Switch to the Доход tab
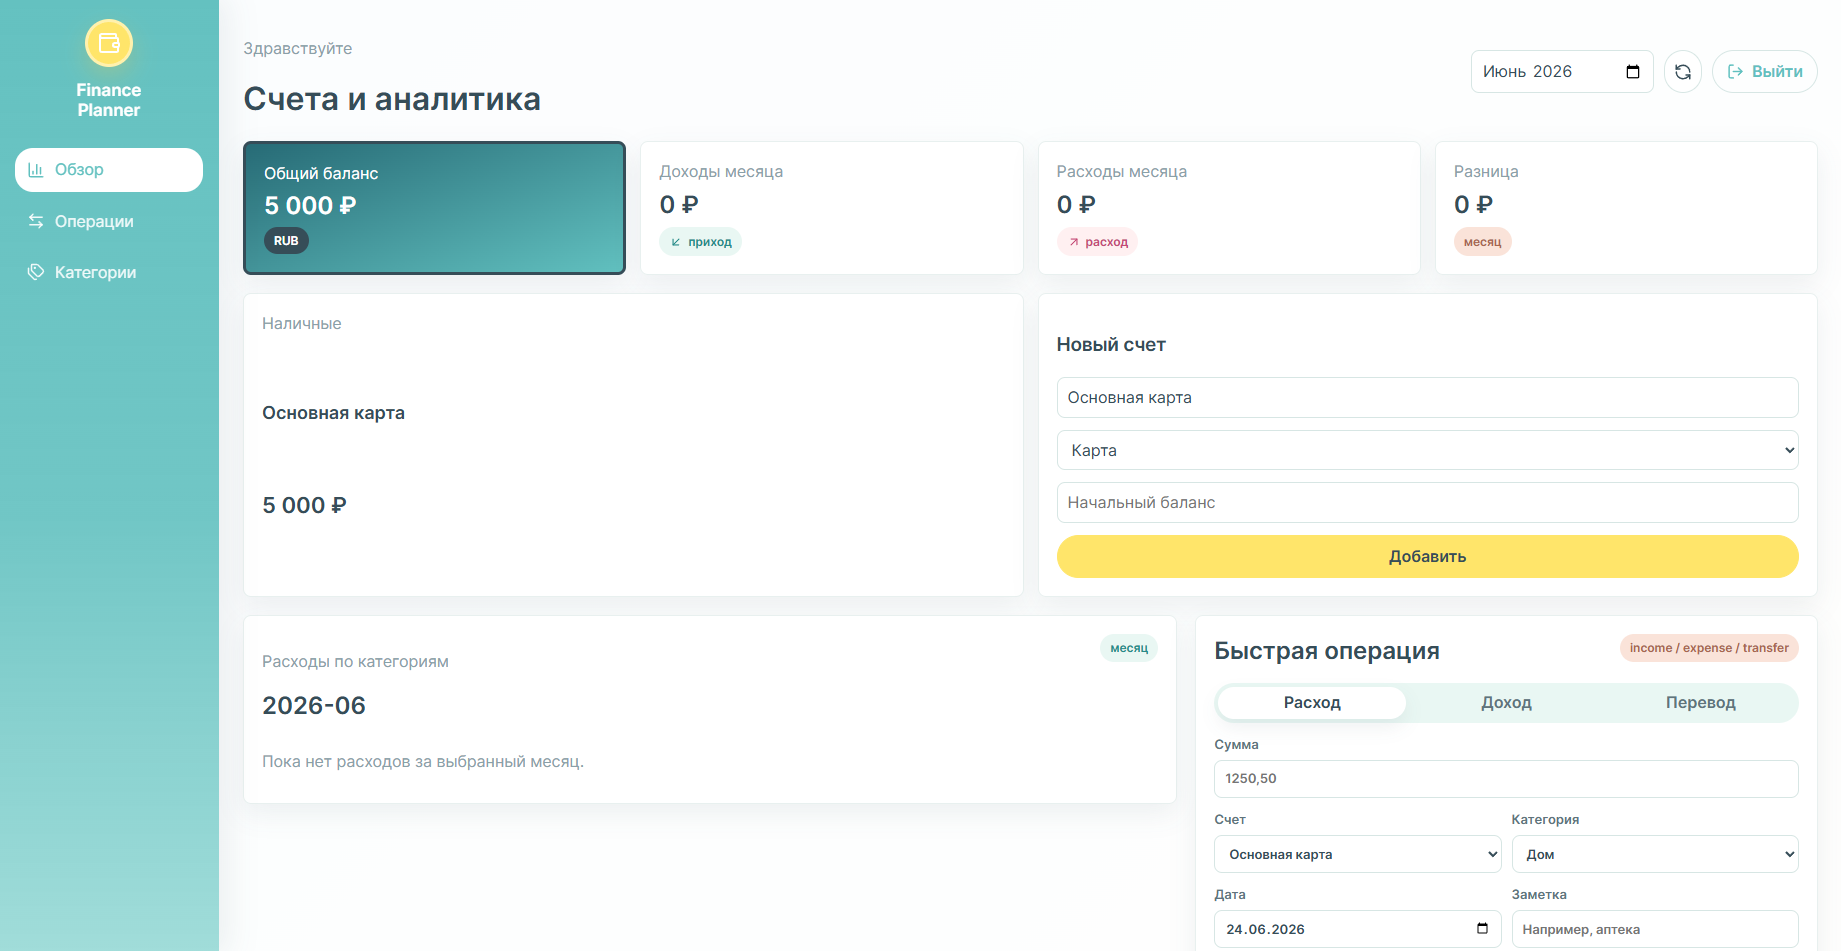Image resolution: width=1841 pixels, height=951 pixels. [x=1506, y=703]
